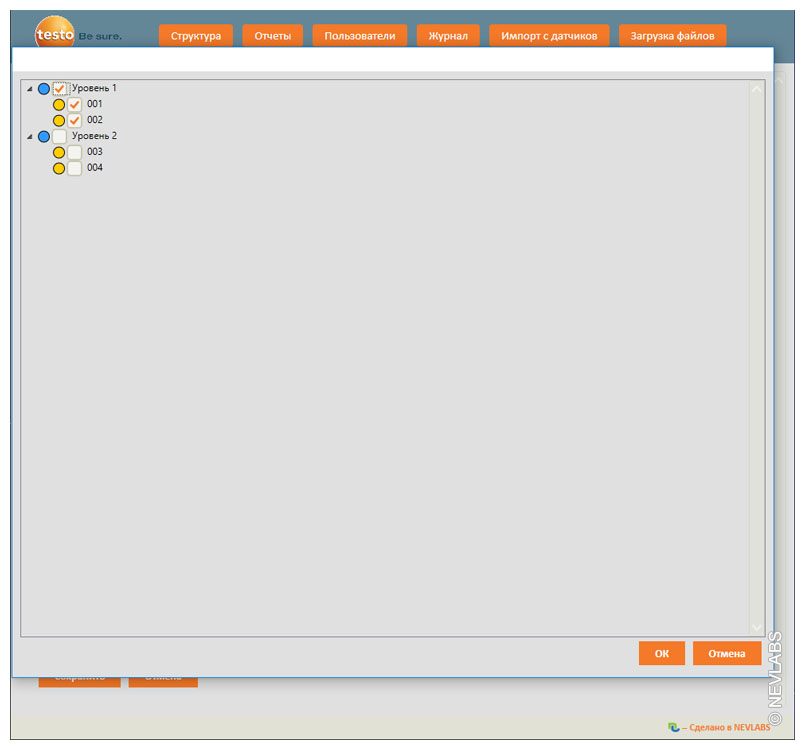Click the testo logo

(56, 33)
